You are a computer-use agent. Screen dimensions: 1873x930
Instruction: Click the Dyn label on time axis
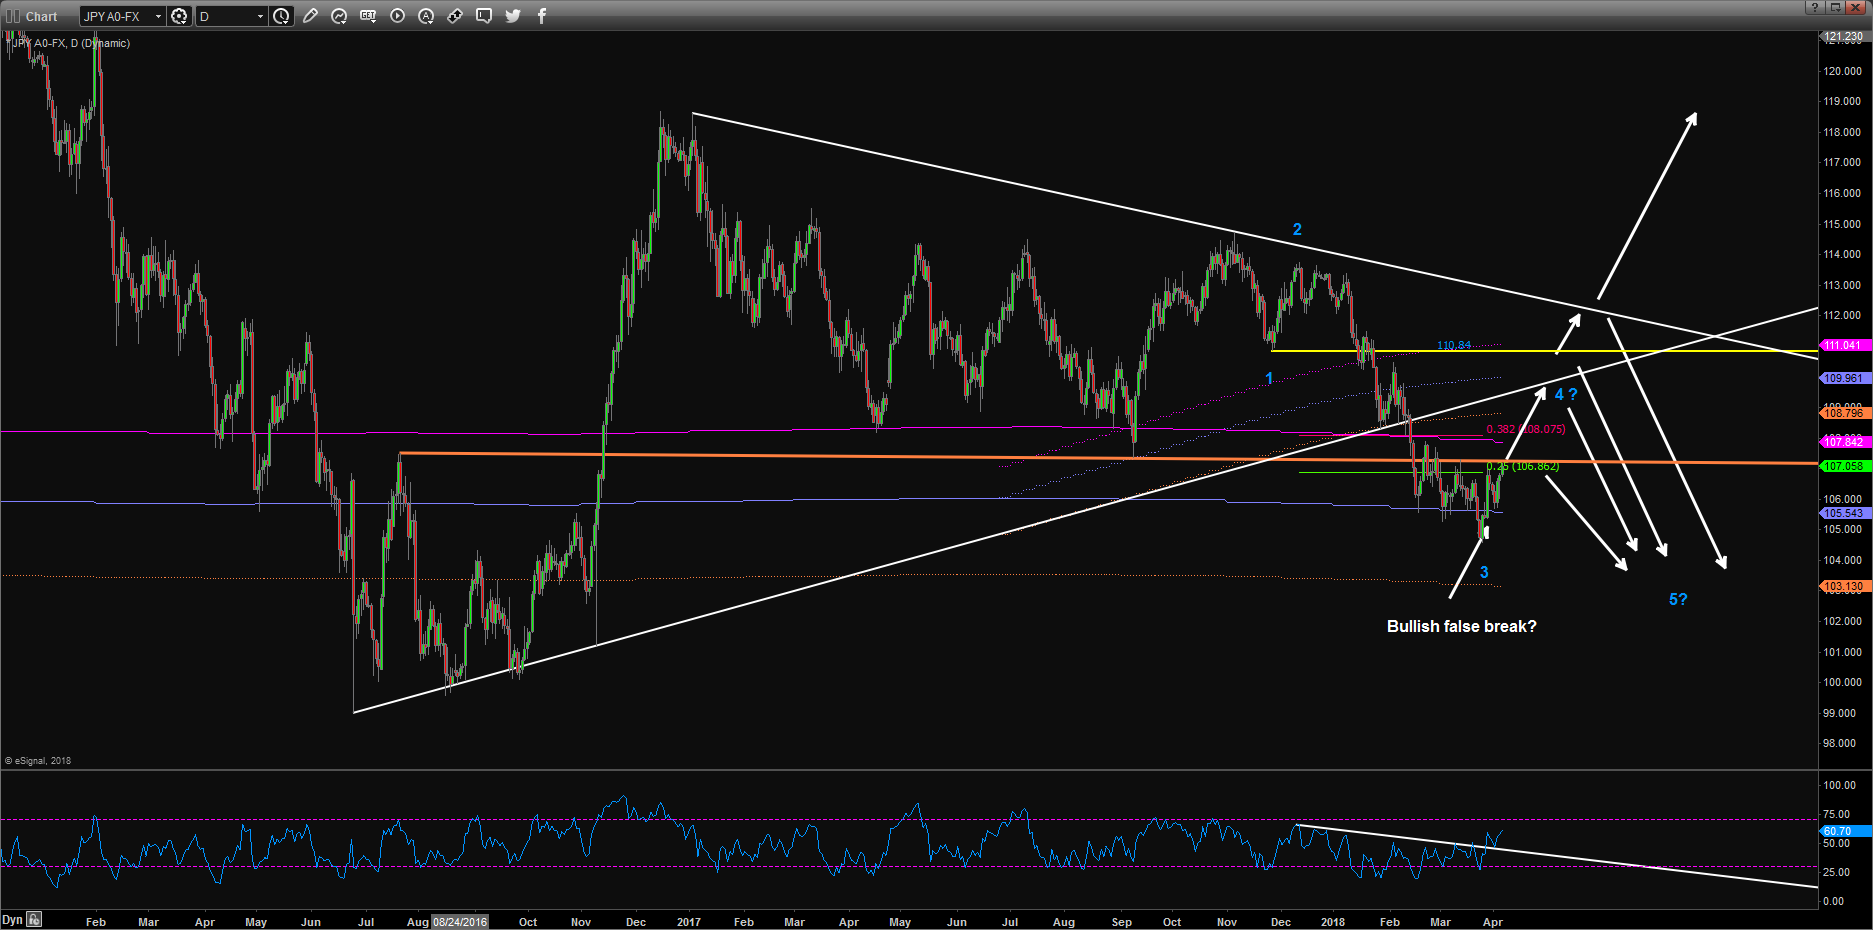12,920
